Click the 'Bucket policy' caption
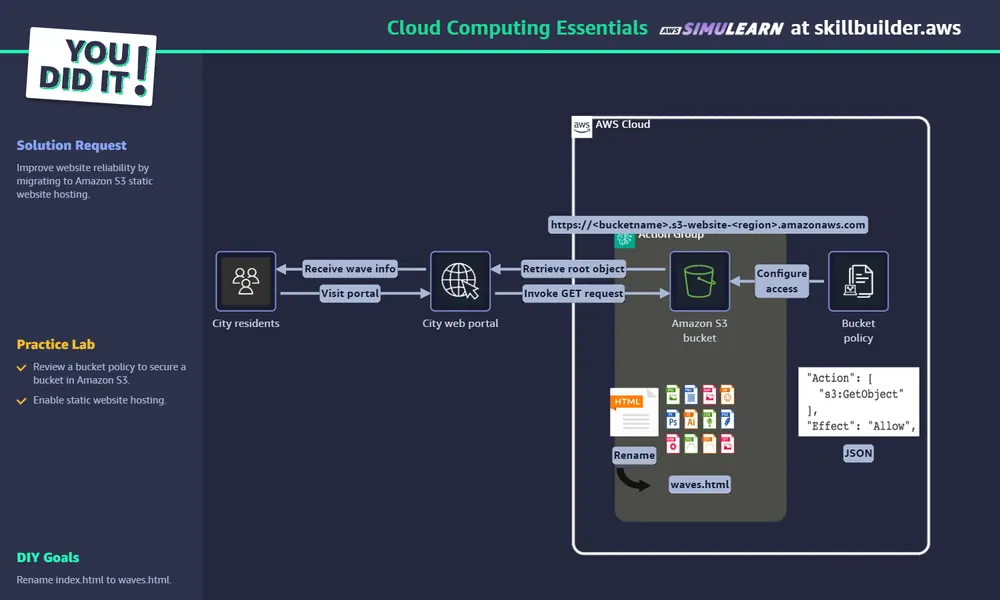 (858, 330)
